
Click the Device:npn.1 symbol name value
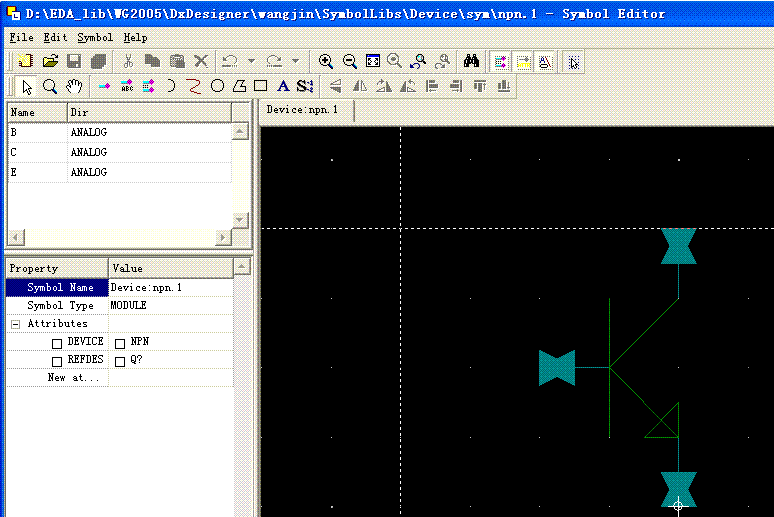coord(171,287)
